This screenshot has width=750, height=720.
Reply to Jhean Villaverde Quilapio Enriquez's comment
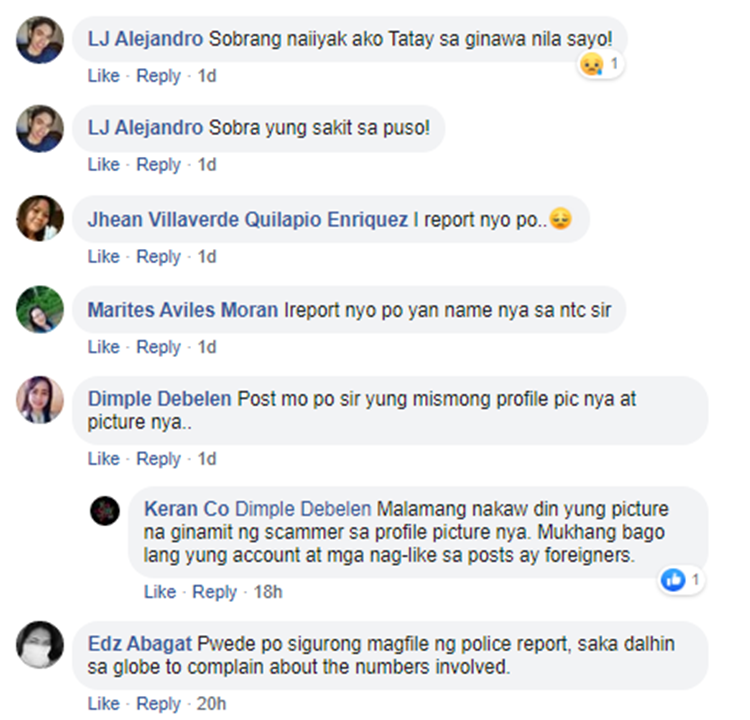pyautogui.click(x=158, y=257)
